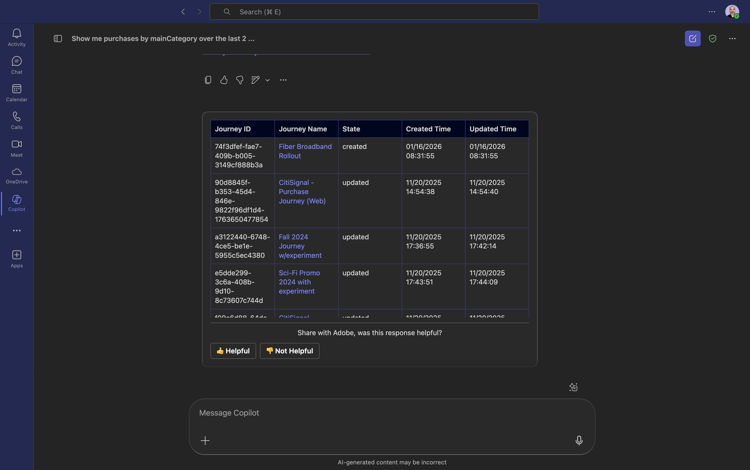
Task: Select updated time 11/20/2025 17:44:09
Action: click(487, 277)
